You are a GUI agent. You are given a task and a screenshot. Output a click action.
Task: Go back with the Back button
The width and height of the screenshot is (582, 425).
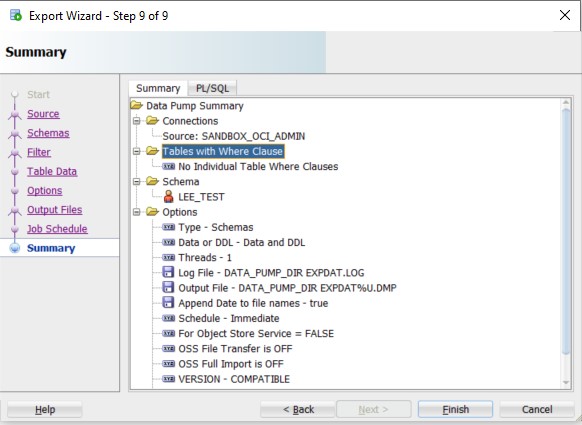(x=298, y=409)
